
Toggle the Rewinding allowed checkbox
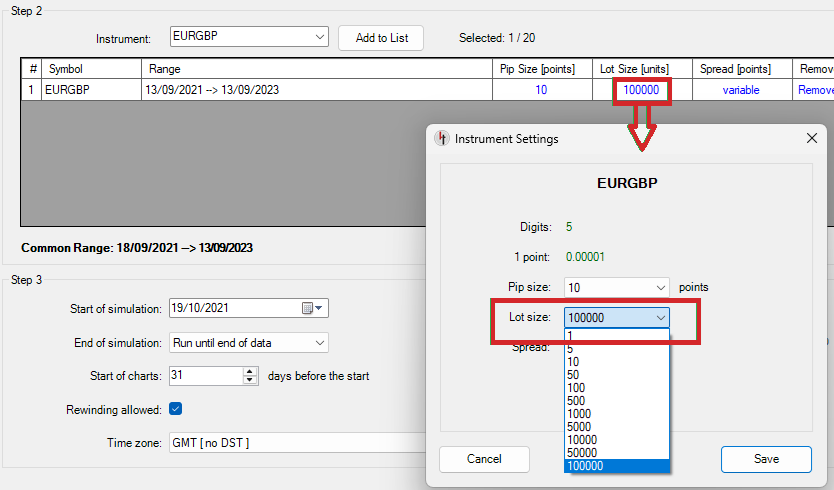pos(175,408)
